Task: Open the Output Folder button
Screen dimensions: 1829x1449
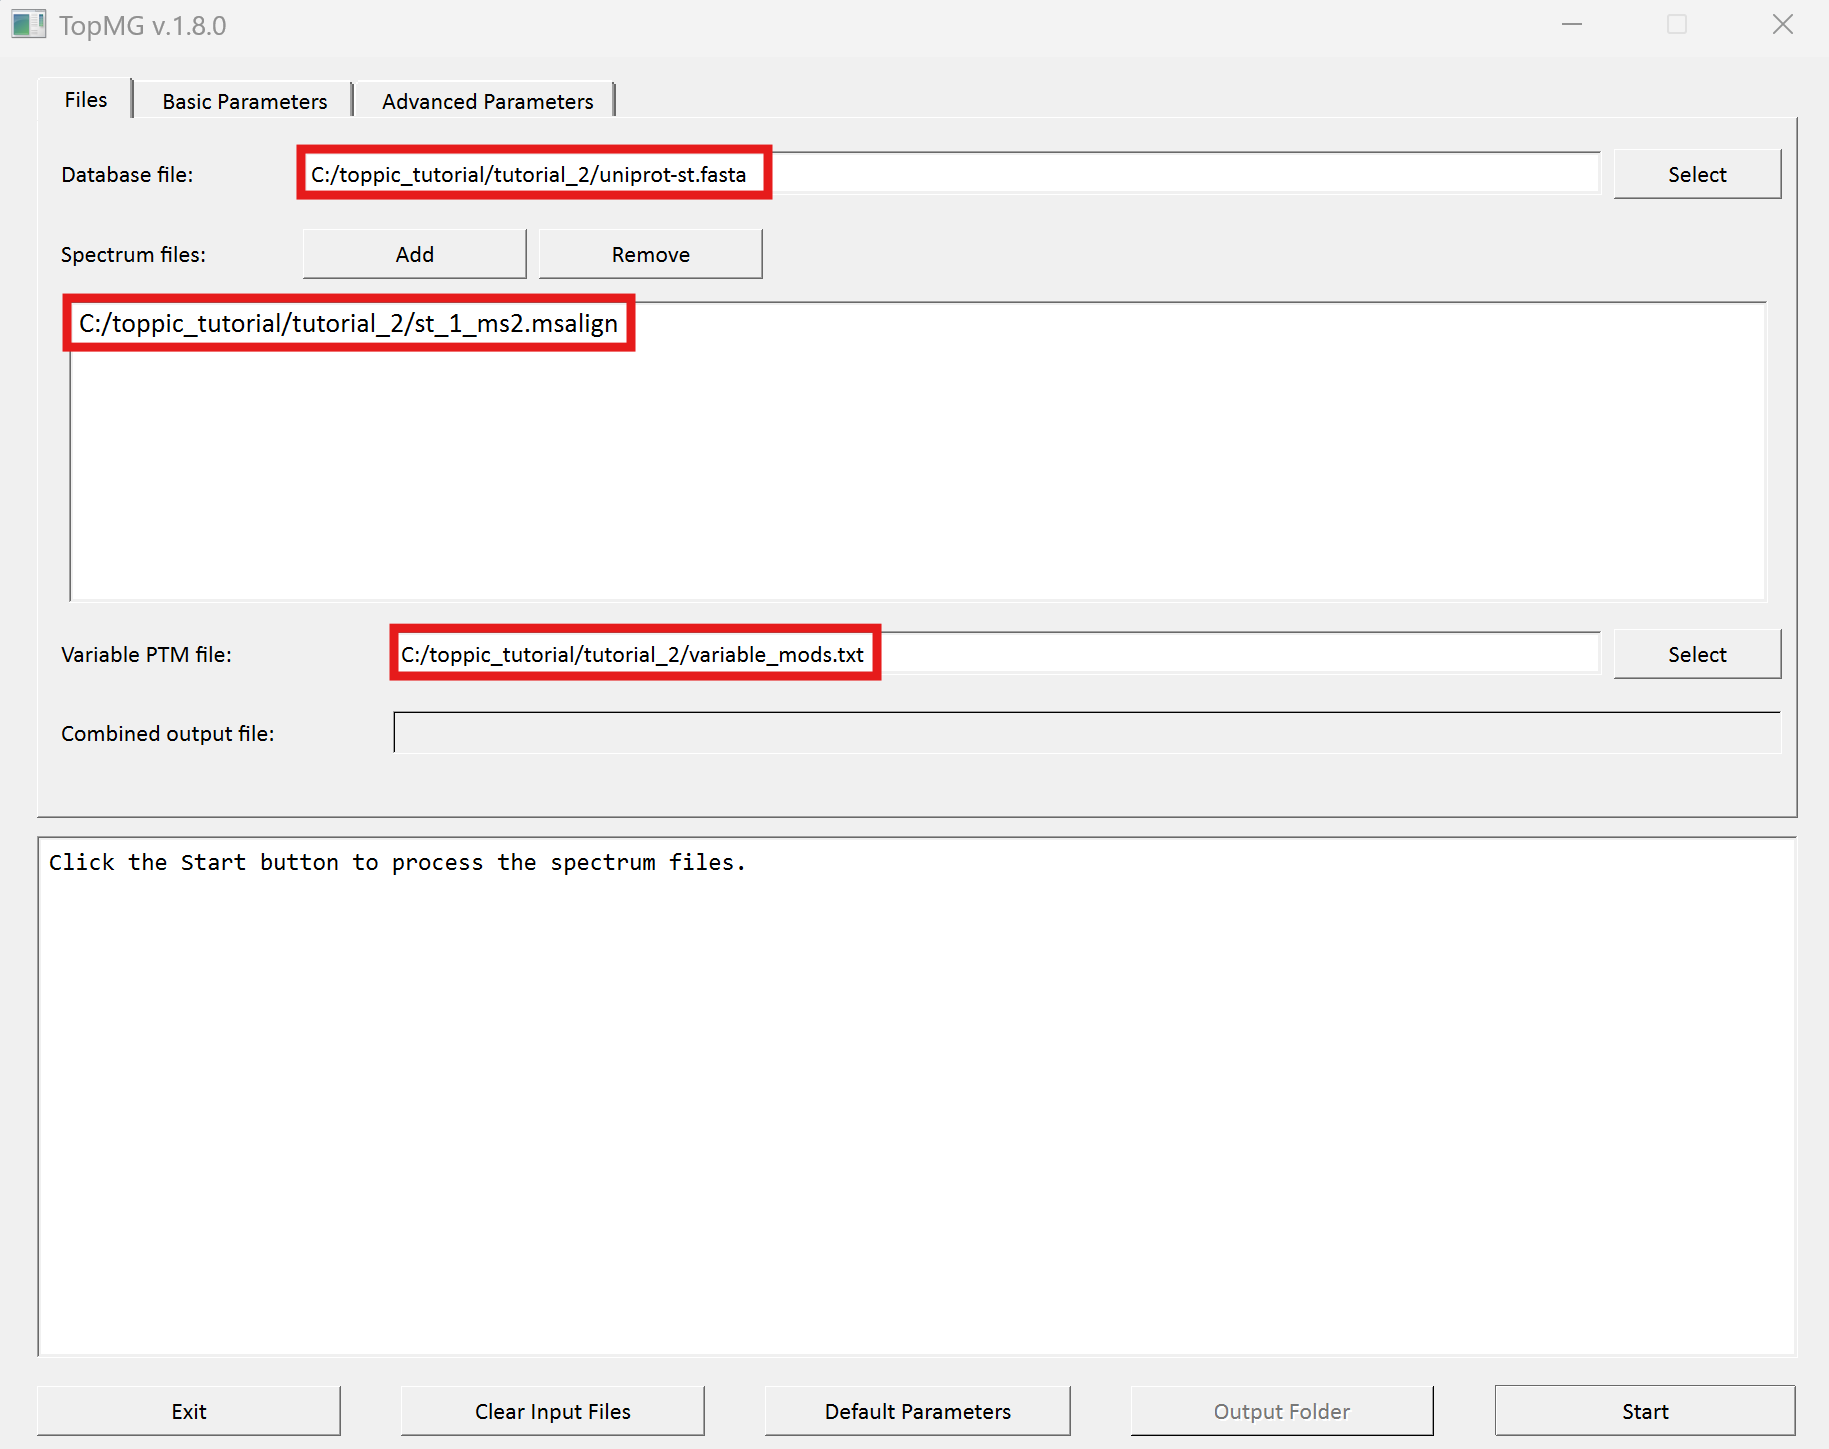Action: click(x=1282, y=1411)
